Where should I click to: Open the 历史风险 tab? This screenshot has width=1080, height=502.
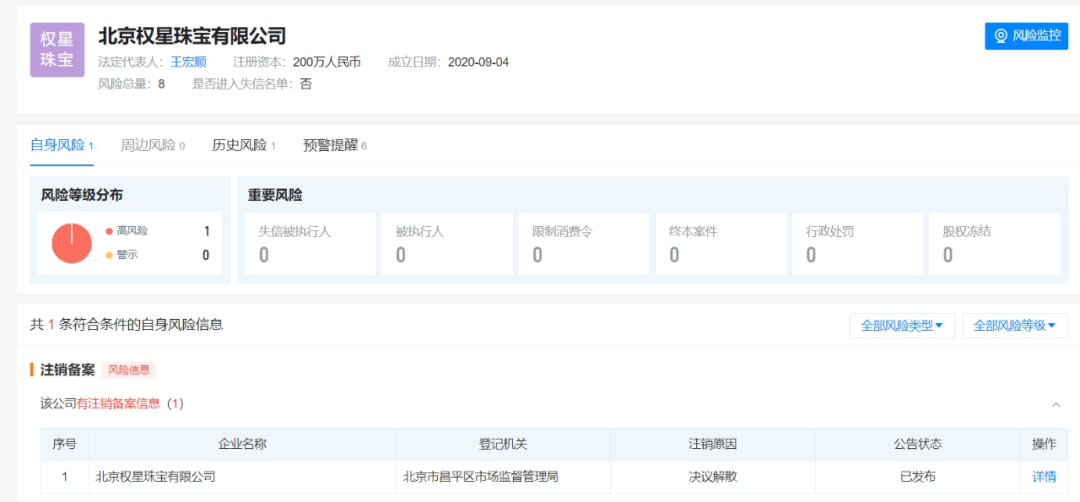tap(240, 145)
